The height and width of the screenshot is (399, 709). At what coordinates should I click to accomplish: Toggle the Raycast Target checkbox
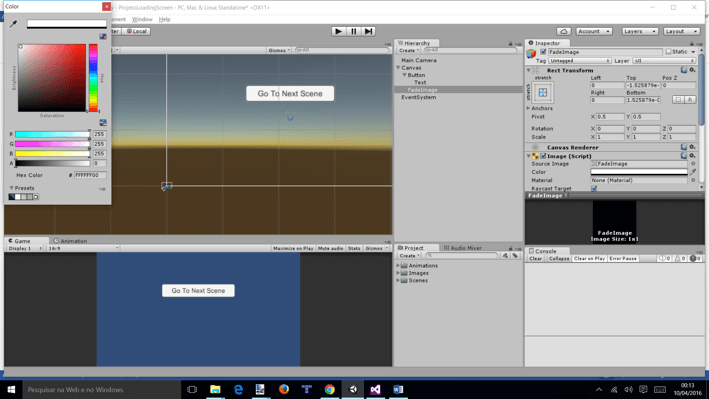coord(594,188)
